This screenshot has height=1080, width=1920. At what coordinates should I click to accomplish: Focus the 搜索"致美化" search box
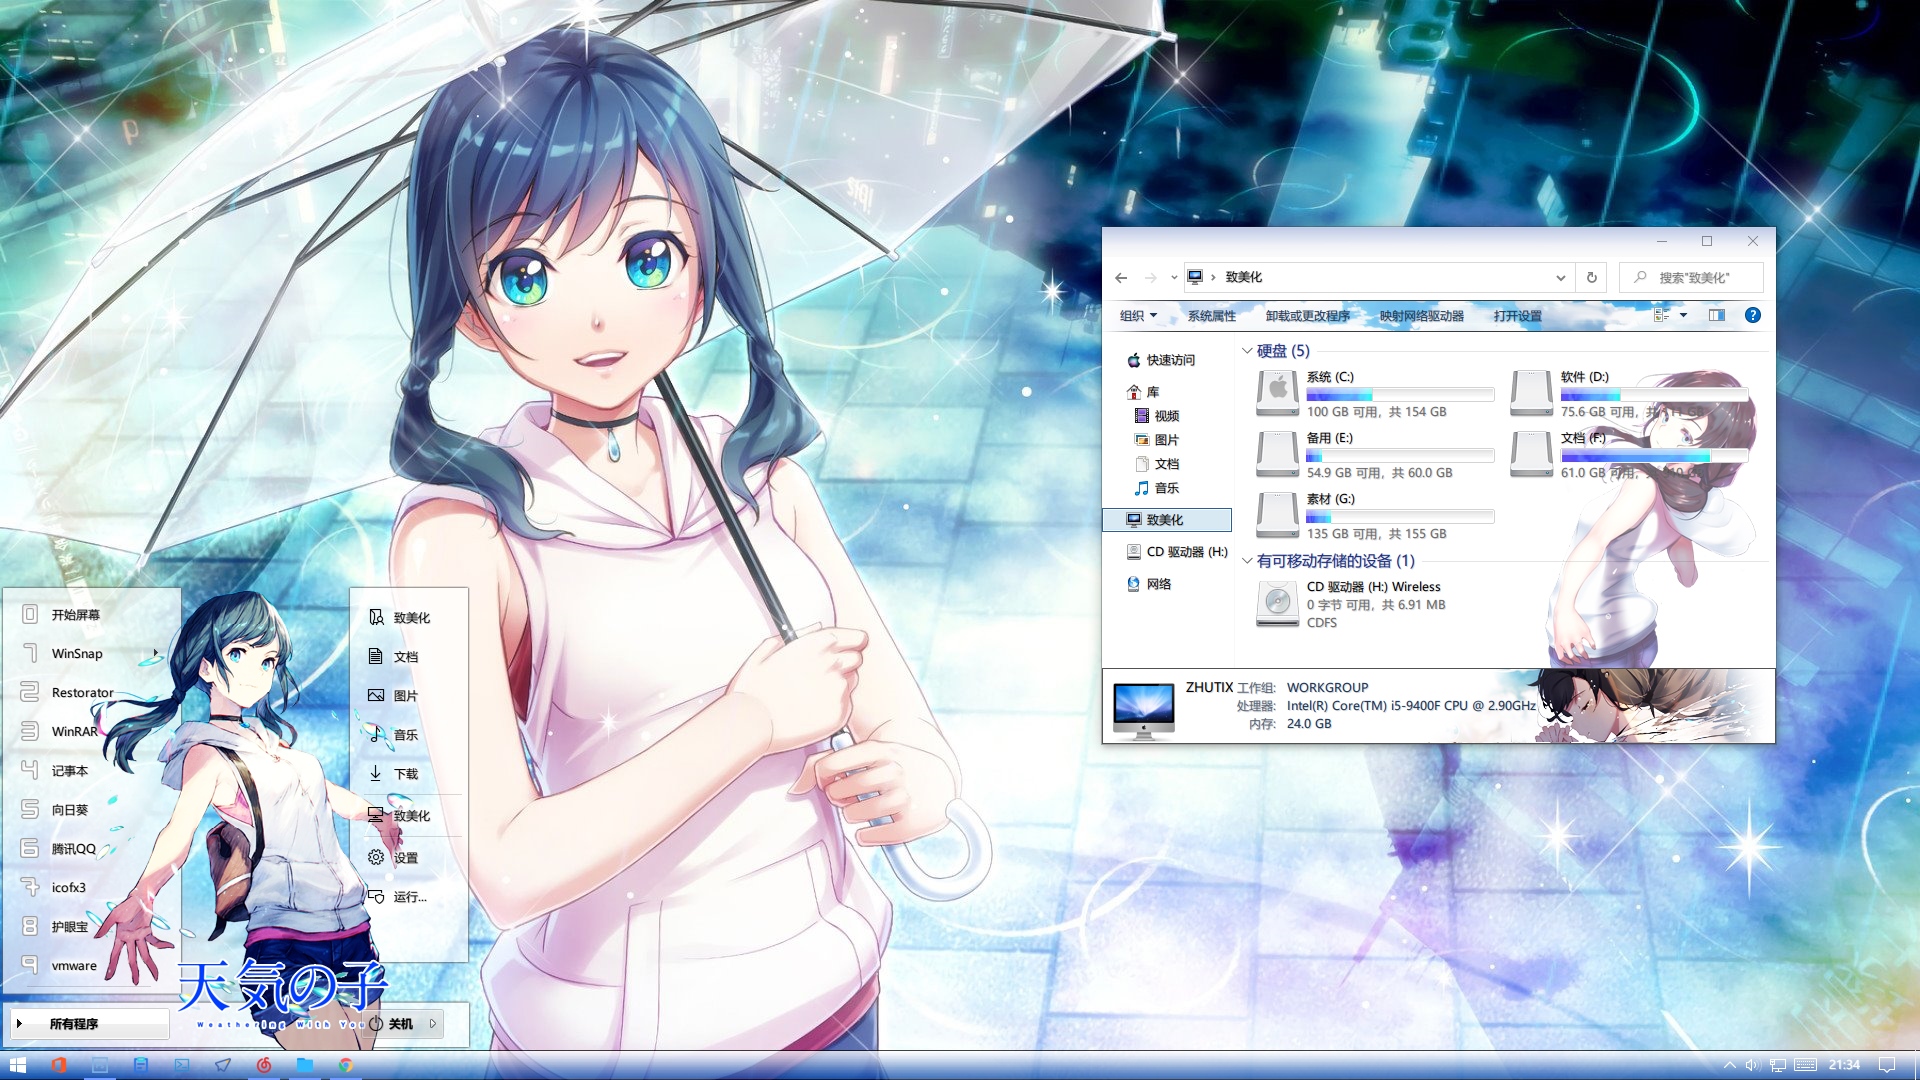tap(1692, 277)
